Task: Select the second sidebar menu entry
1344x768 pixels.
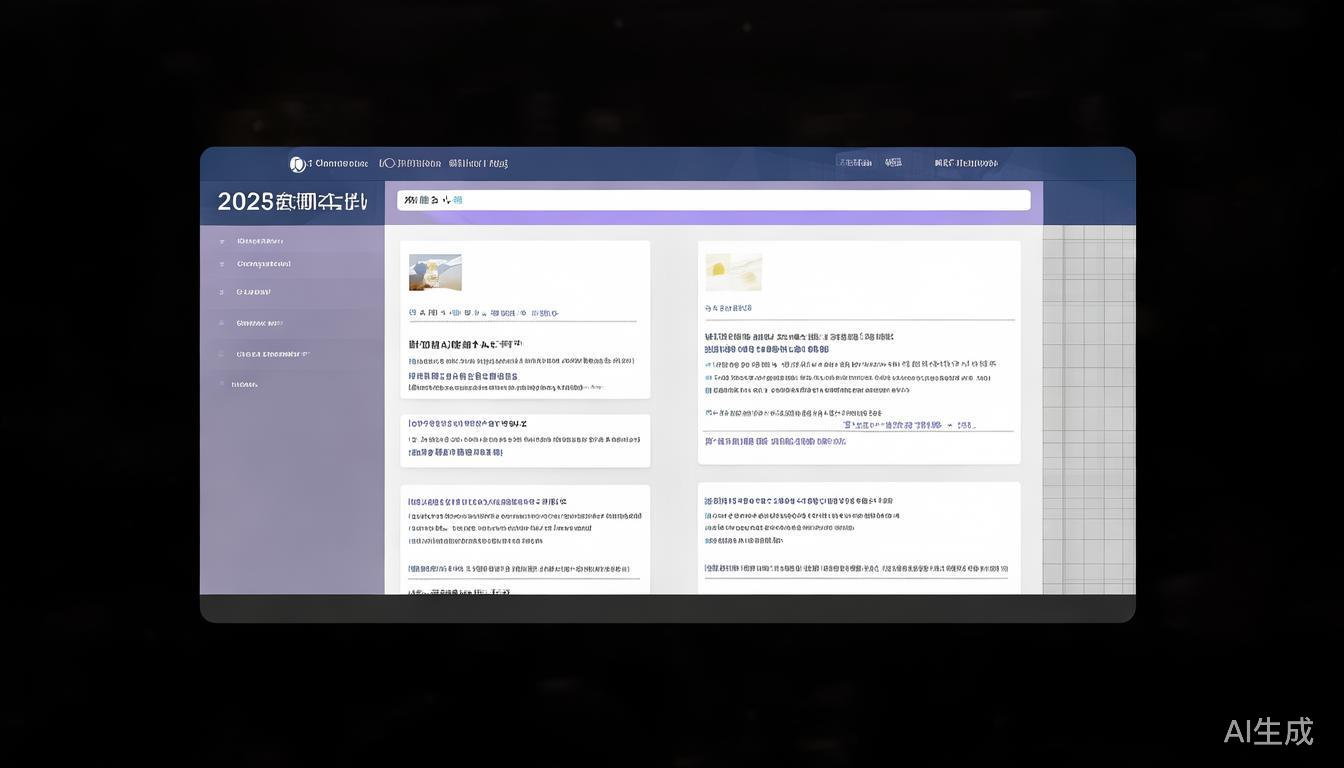Action: pos(264,264)
